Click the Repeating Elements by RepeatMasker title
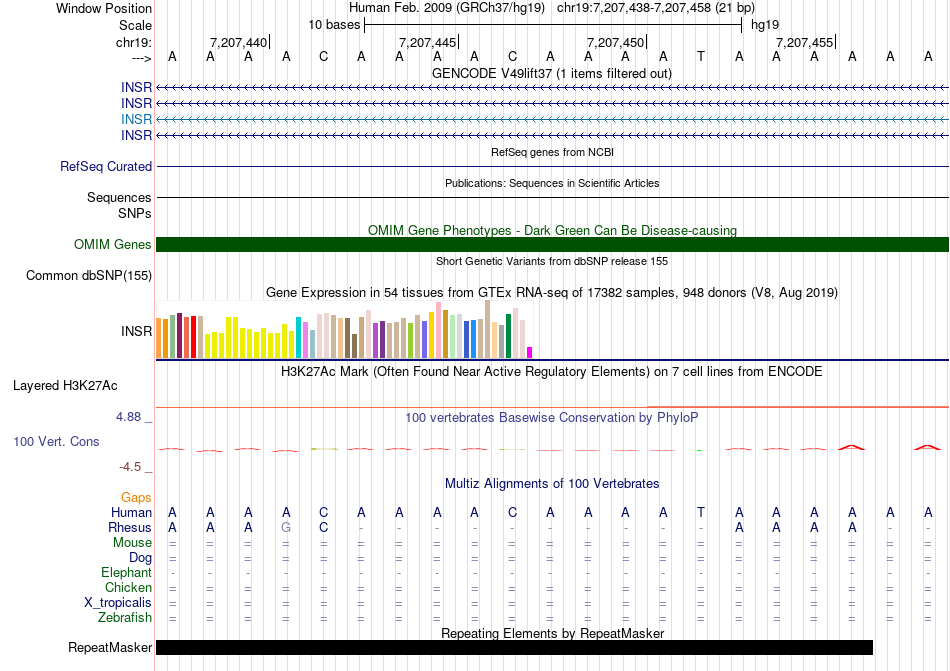The image size is (950, 671). click(552, 633)
